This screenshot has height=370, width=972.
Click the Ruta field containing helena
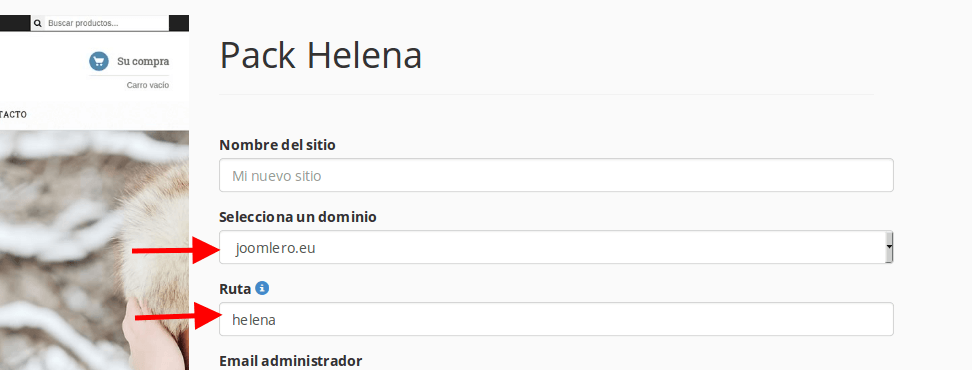(x=556, y=319)
